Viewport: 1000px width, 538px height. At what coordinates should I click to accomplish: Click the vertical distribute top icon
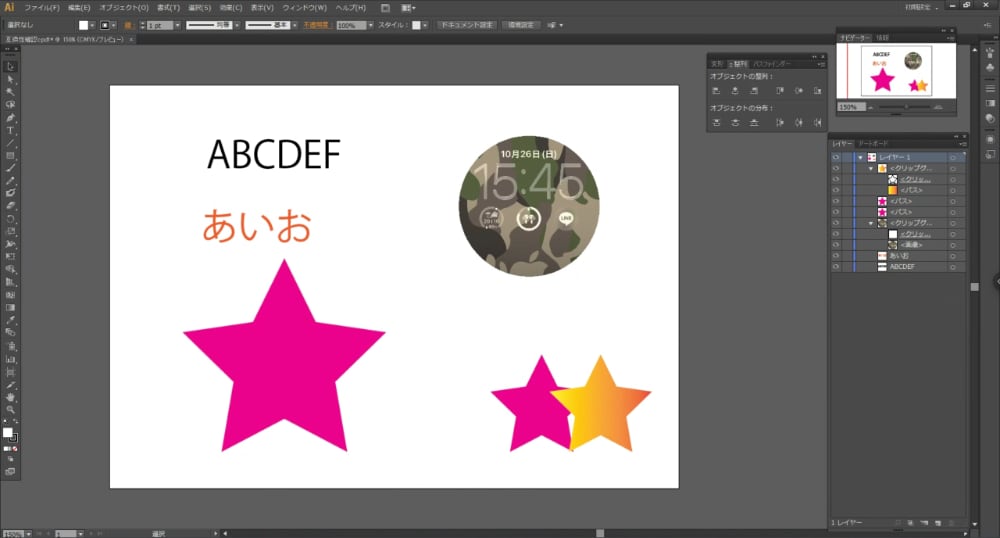point(716,122)
